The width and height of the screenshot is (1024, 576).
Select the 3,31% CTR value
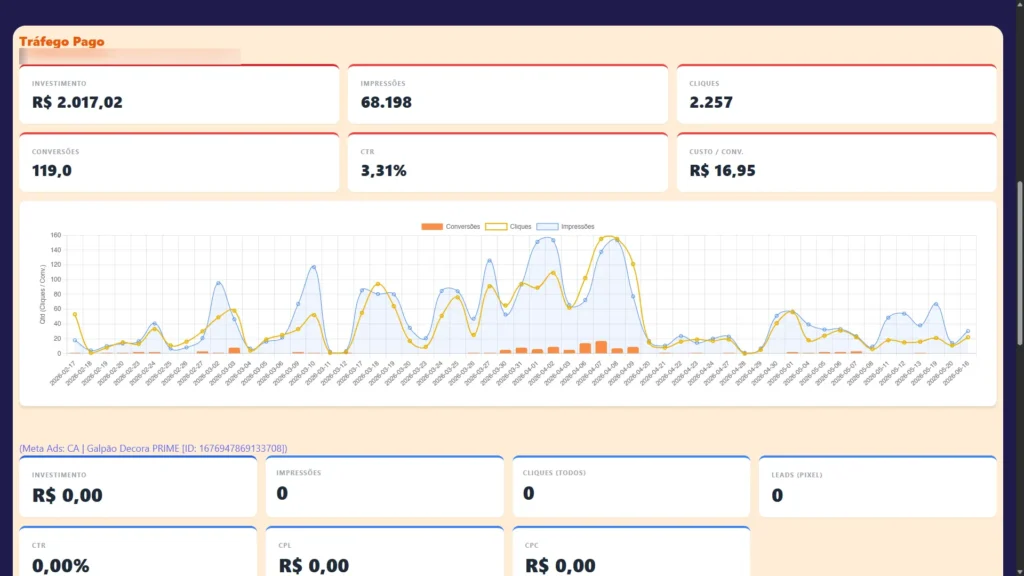(x=383, y=170)
